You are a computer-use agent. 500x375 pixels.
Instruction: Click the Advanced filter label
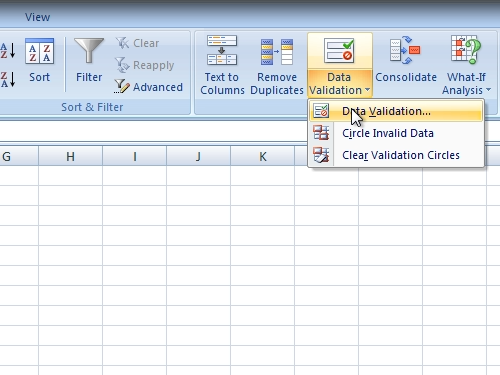(158, 87)
